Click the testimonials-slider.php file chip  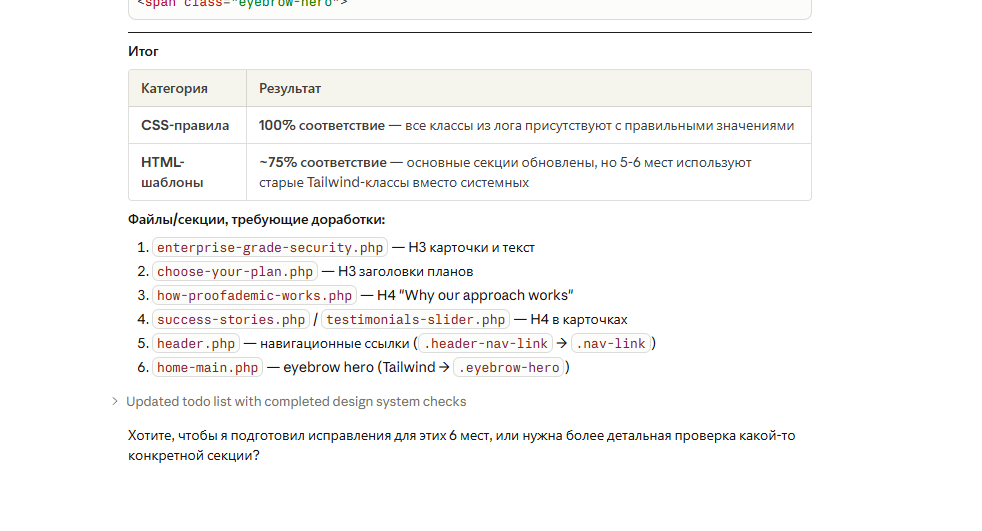click(x=416, y=320)
